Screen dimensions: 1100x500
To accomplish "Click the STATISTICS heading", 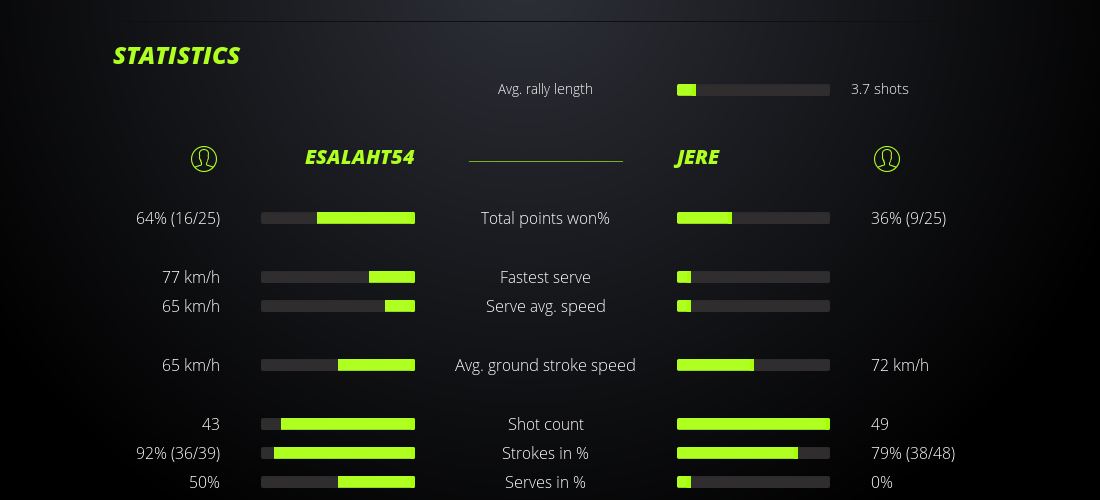I will click(x=176, y=56).
